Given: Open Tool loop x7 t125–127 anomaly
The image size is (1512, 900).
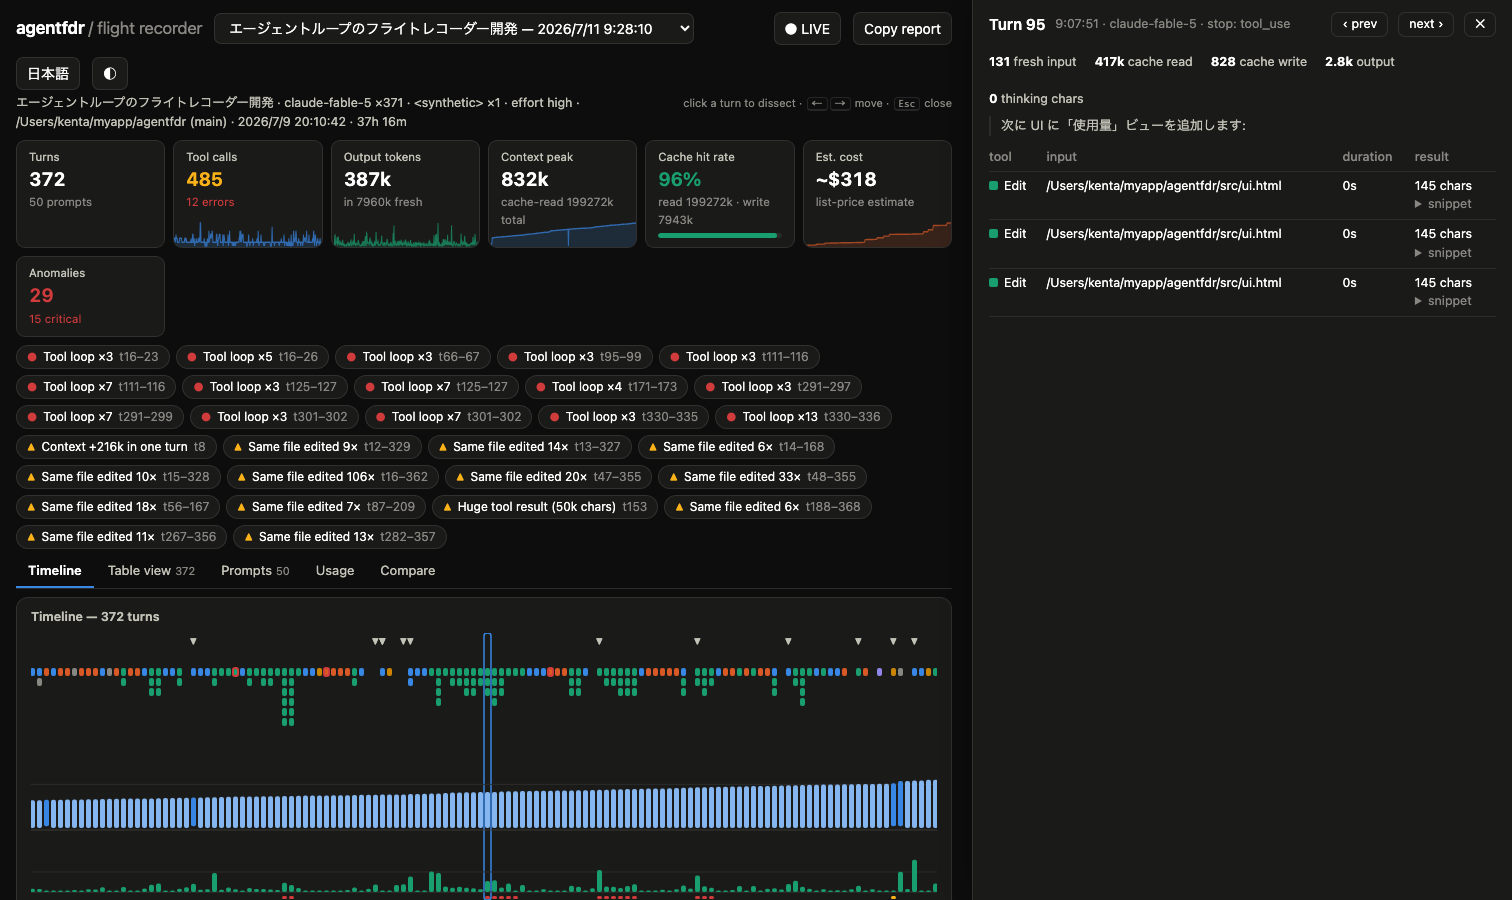Looking at the screenshot, I should tap(436, 387).
